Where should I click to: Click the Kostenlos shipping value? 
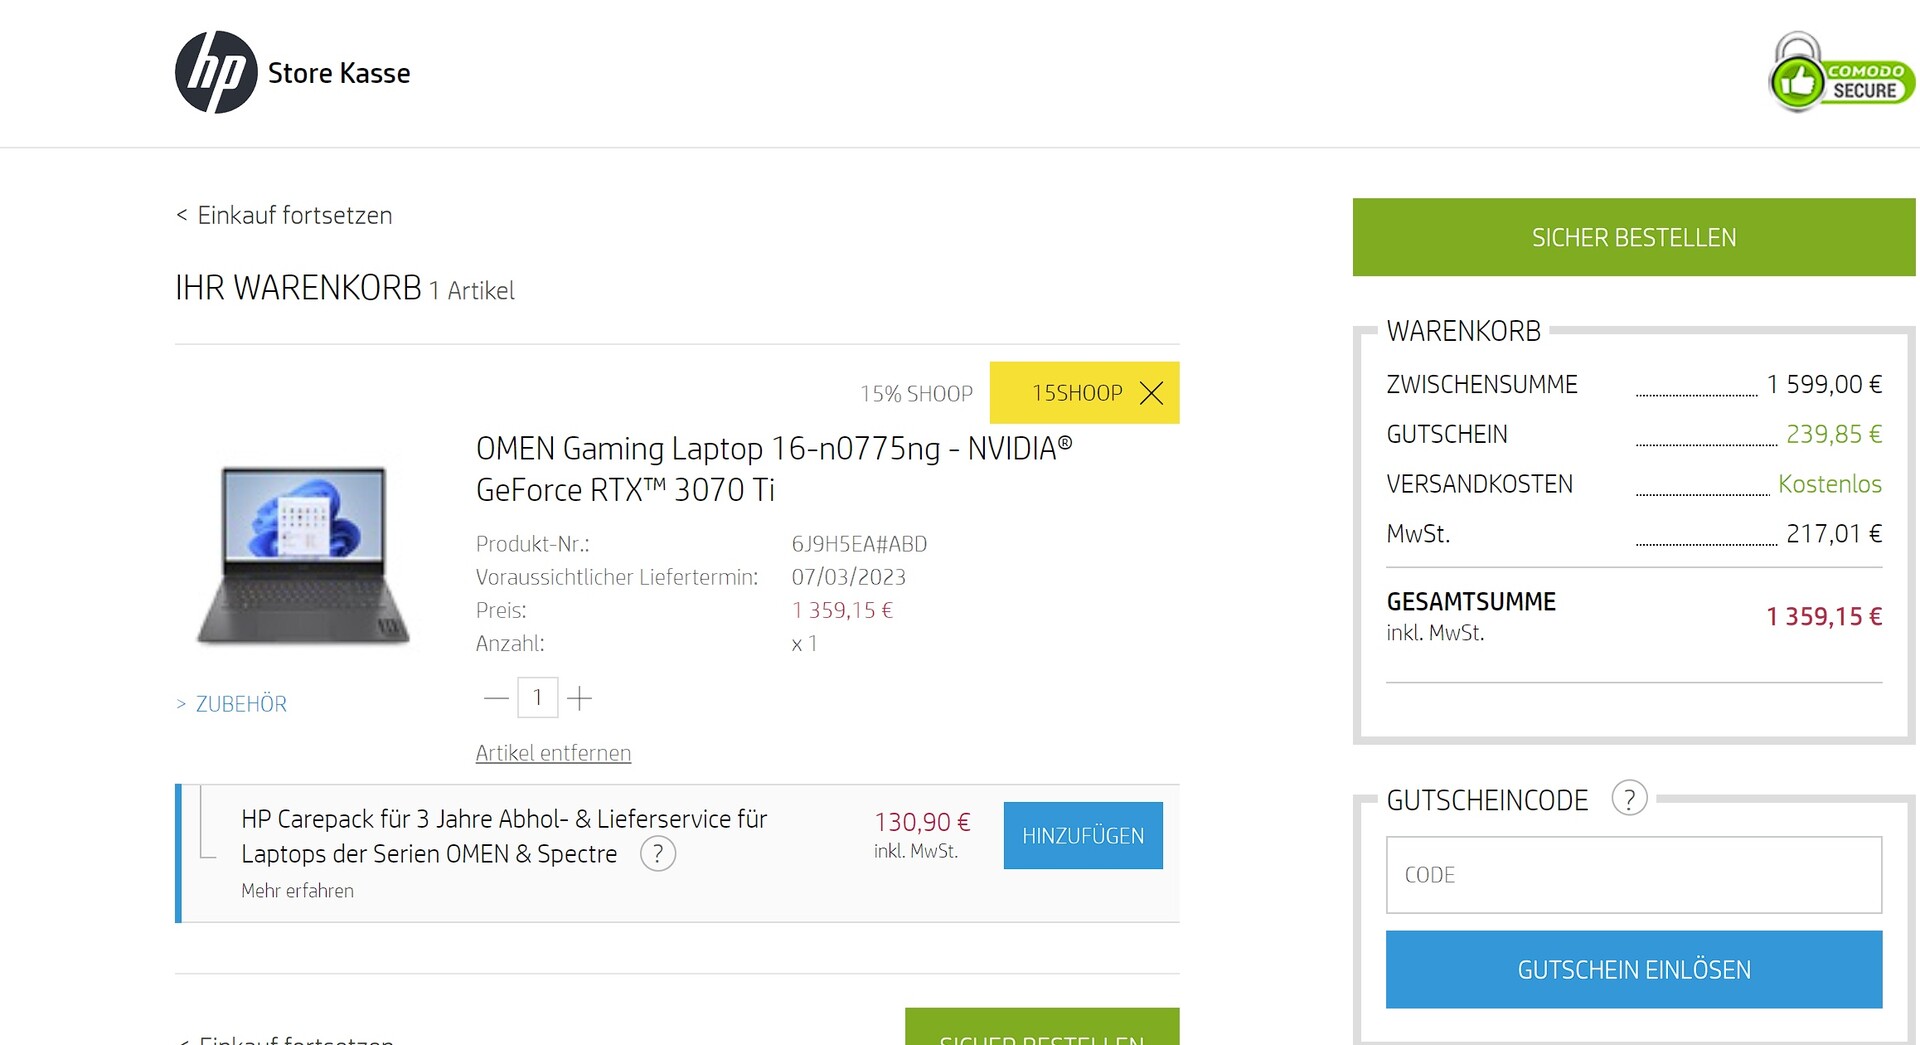[x=1830, y=484]
